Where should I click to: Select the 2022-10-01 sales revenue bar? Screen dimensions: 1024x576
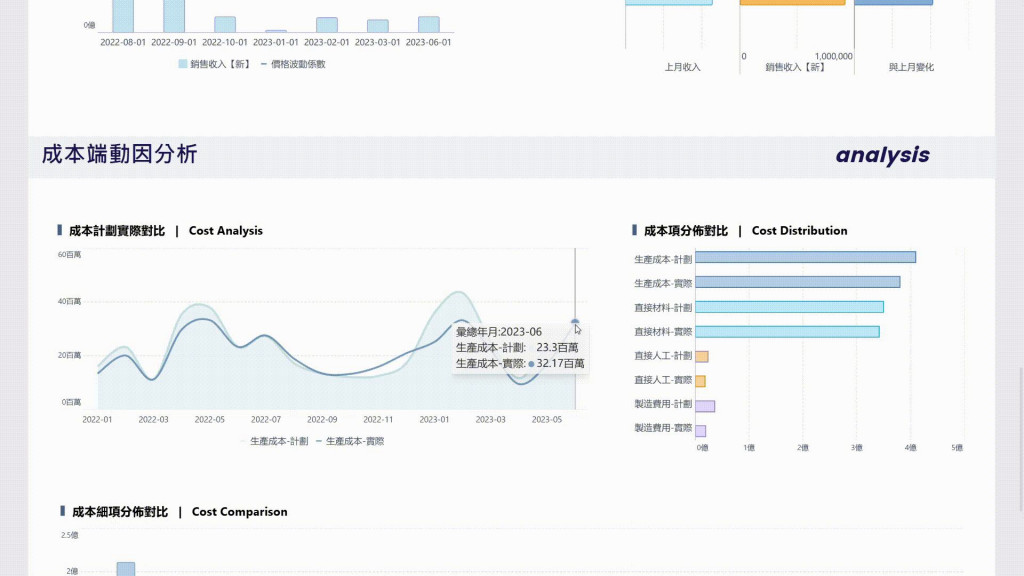(225, 24)
